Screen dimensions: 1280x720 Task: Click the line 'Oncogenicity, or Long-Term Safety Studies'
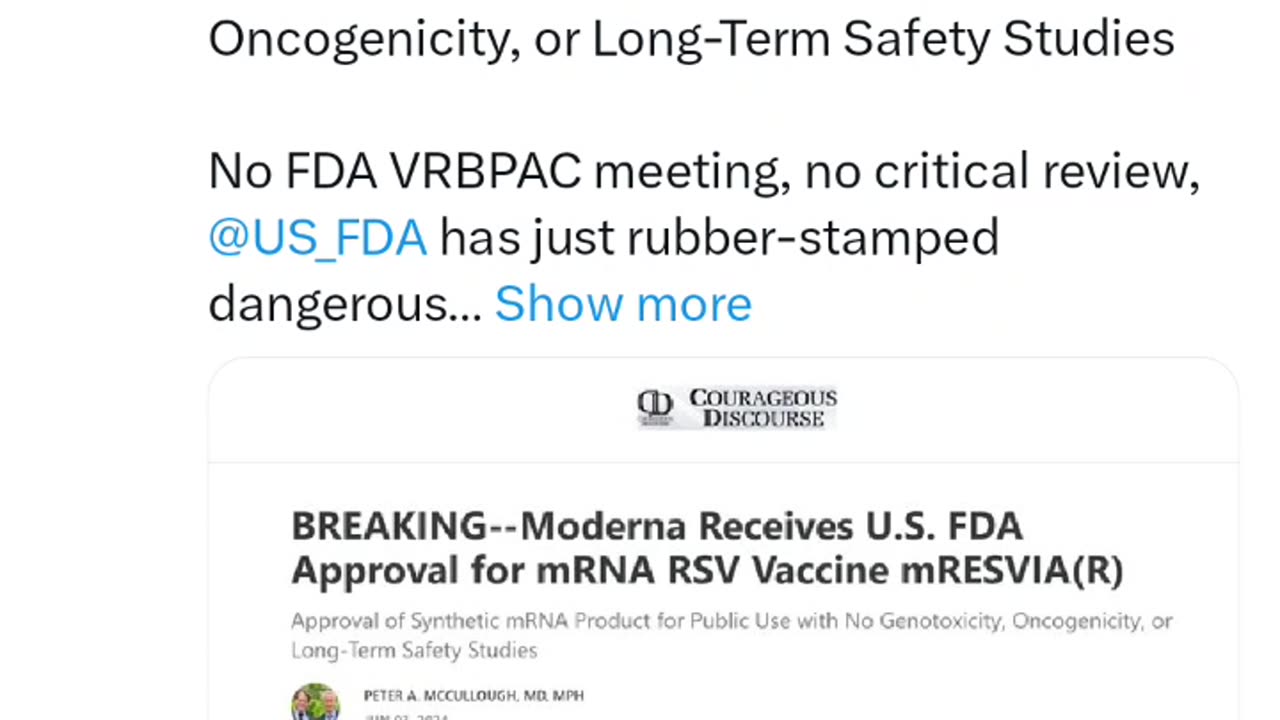pos(691,40)
